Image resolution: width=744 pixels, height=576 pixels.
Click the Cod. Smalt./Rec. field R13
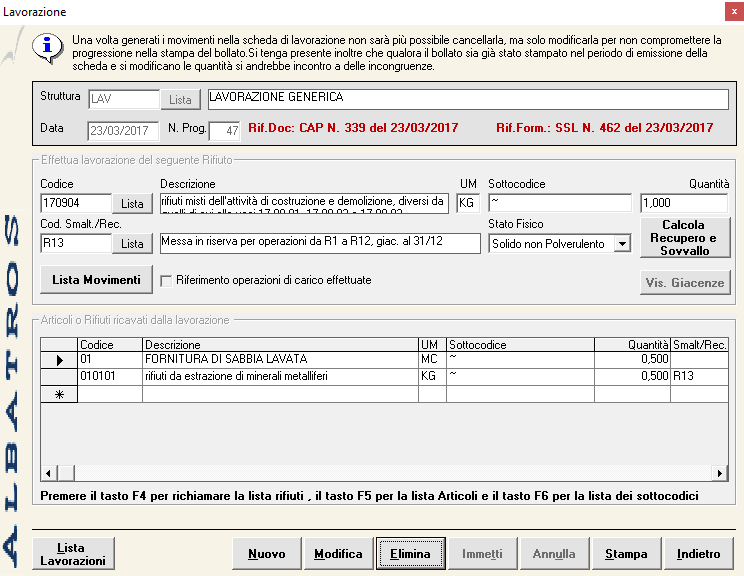click(x=76, y=243)
